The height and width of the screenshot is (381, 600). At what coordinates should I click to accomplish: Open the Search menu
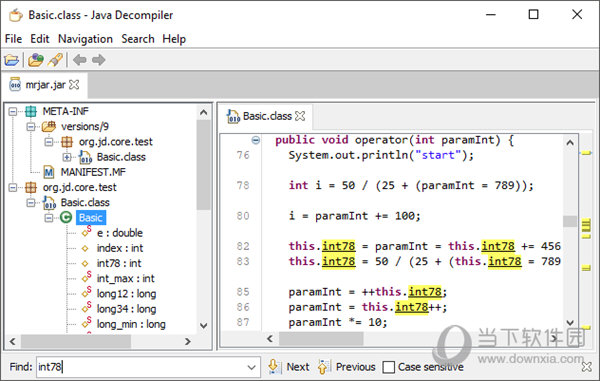pyautogui.click(x=138, y=39)
